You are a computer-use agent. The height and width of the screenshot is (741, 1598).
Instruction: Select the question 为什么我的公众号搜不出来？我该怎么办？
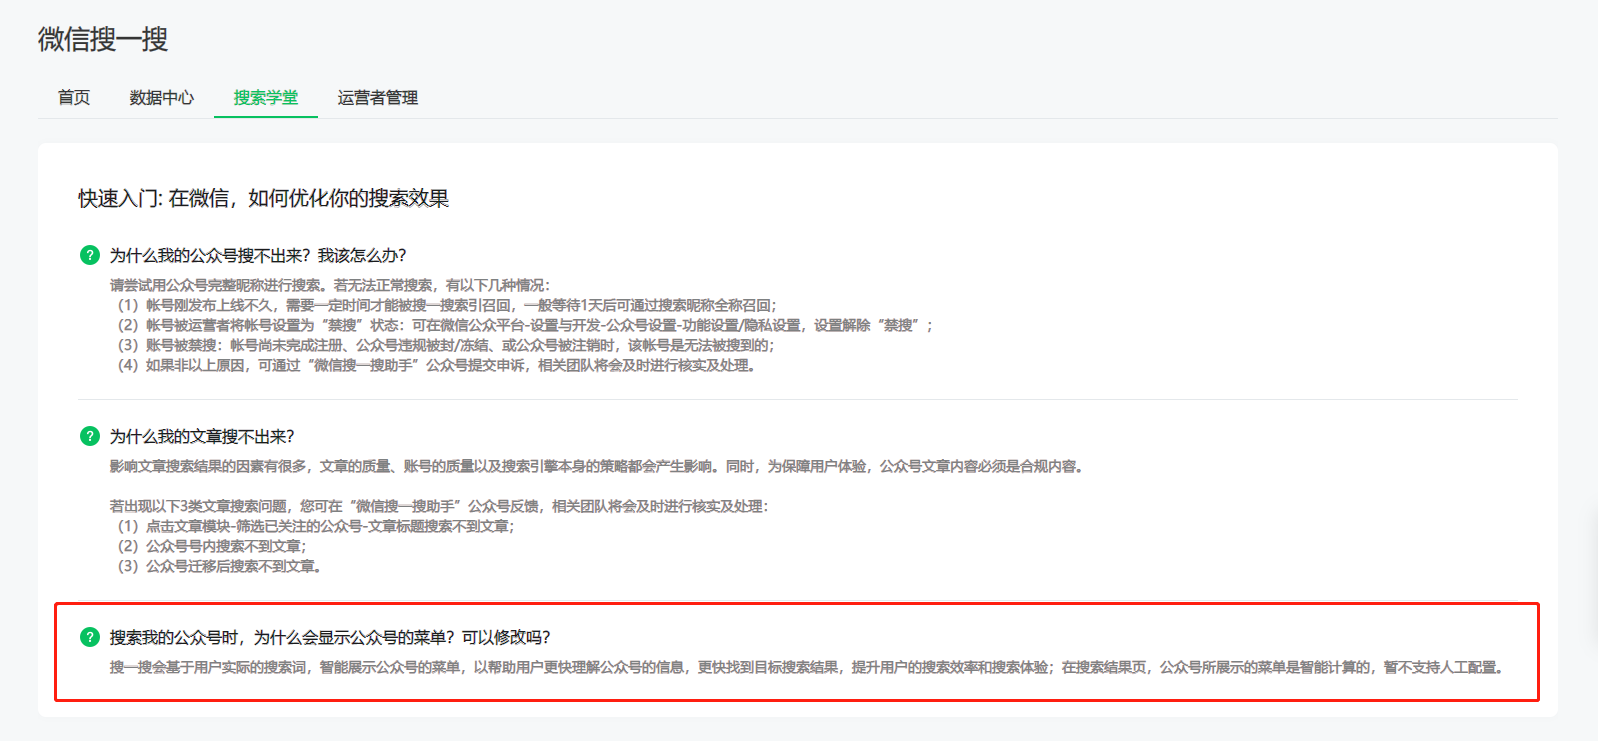[258, 256]
